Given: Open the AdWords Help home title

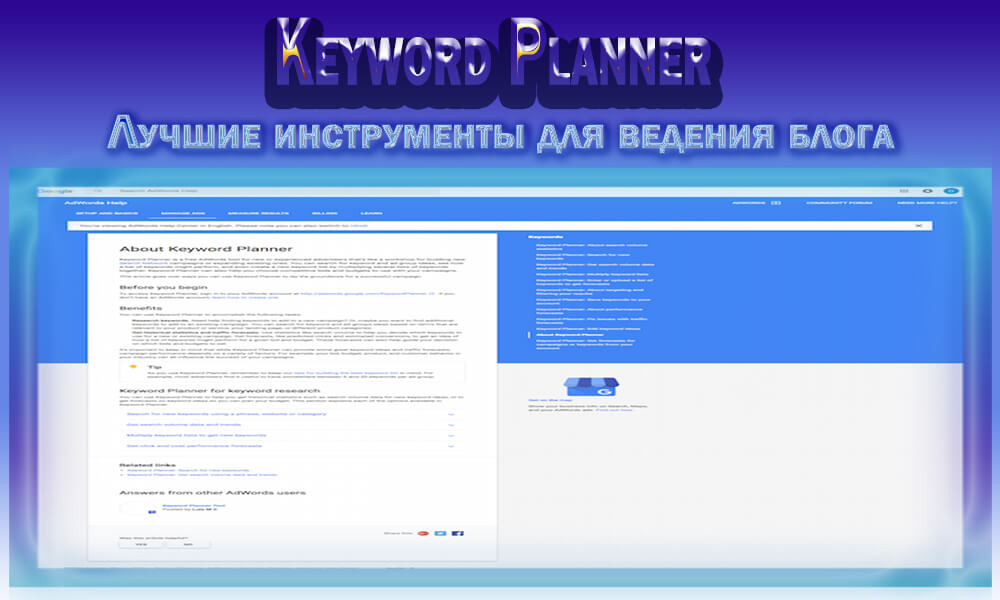Looking at the screenshot, I should tap(96, 203).
